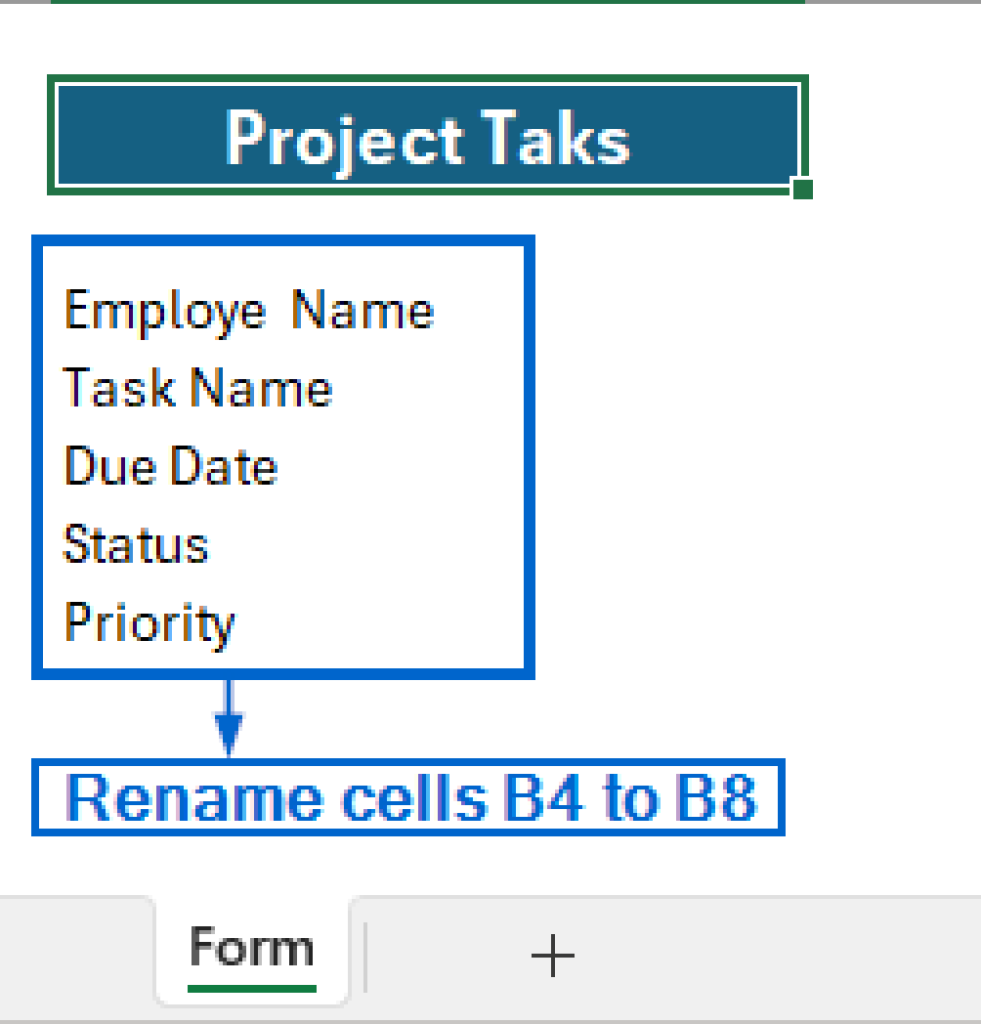The height and width of the screenshot is (1024, 981).
Task: Select the Task Name cell
Action: pyautogui.click(x=197, y=388)
